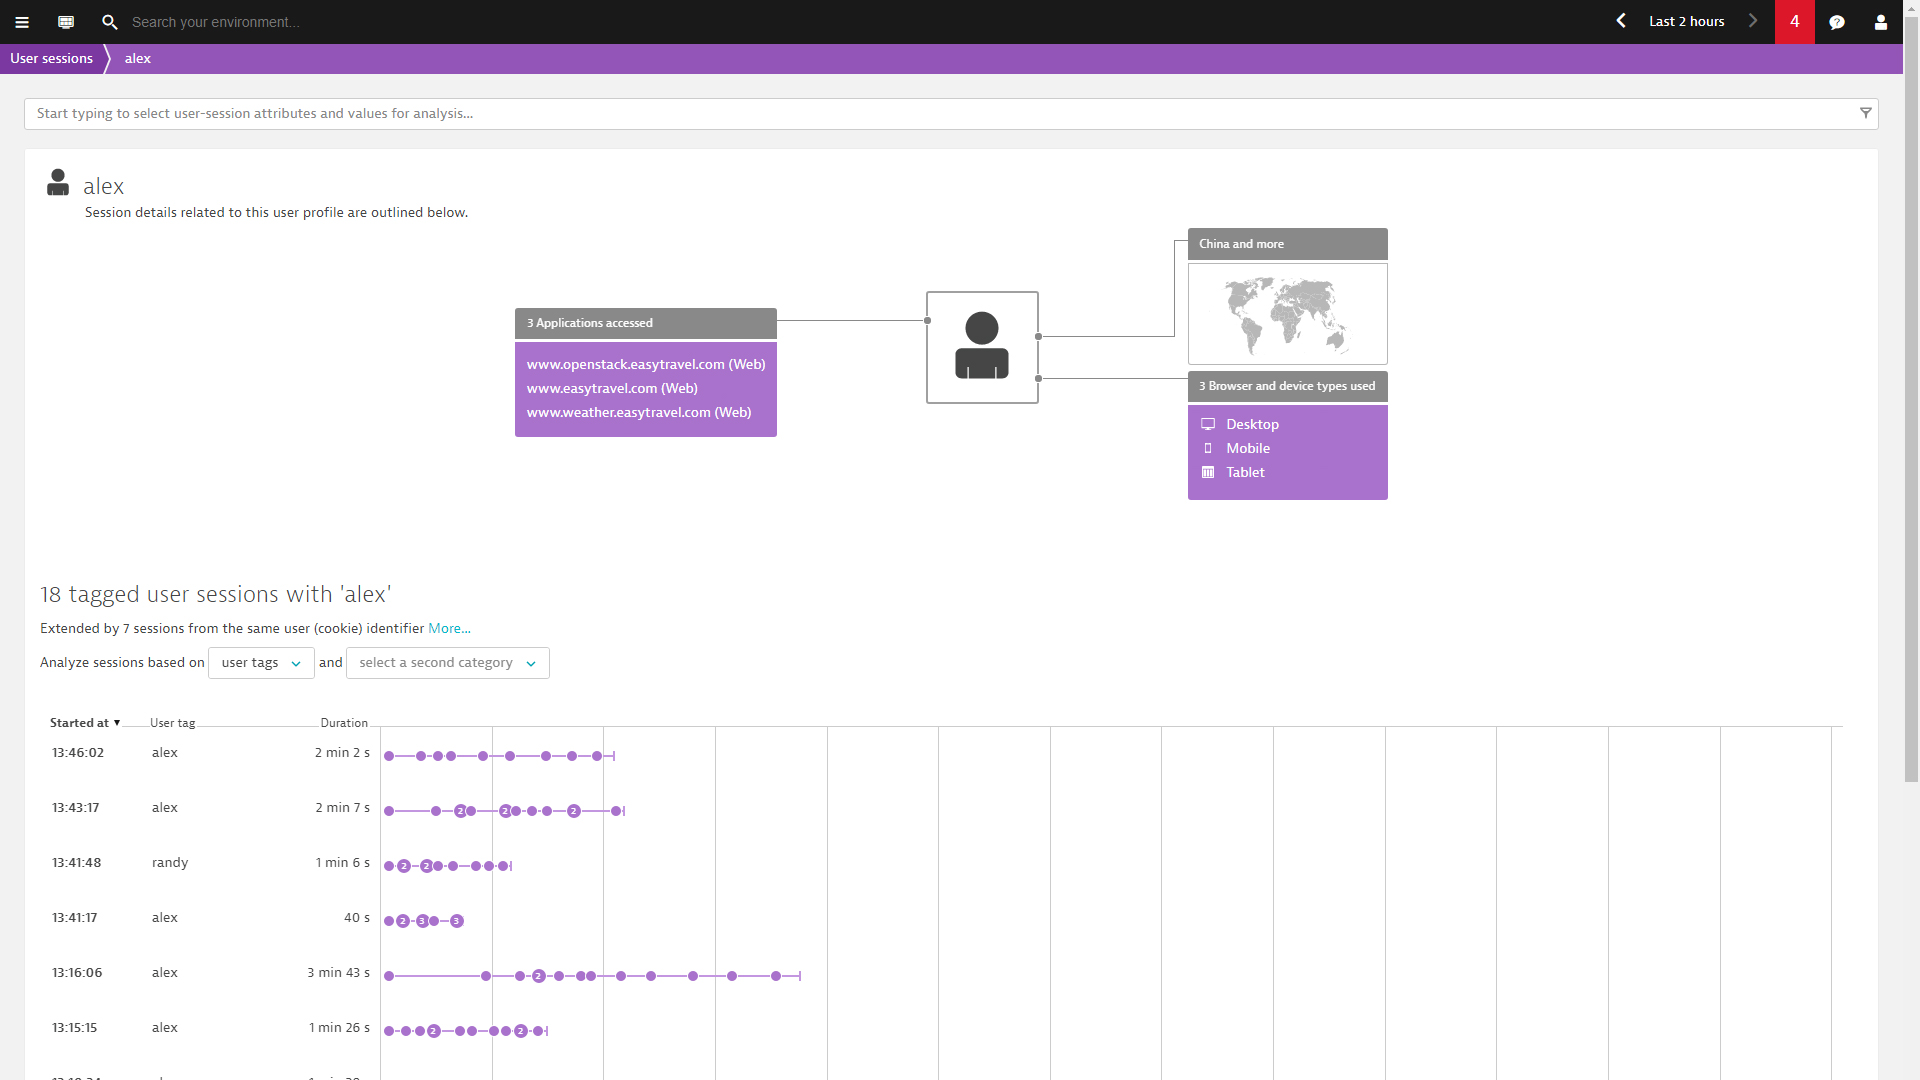
Task: Sort by User tag column
Action: [x=173, y=722]
